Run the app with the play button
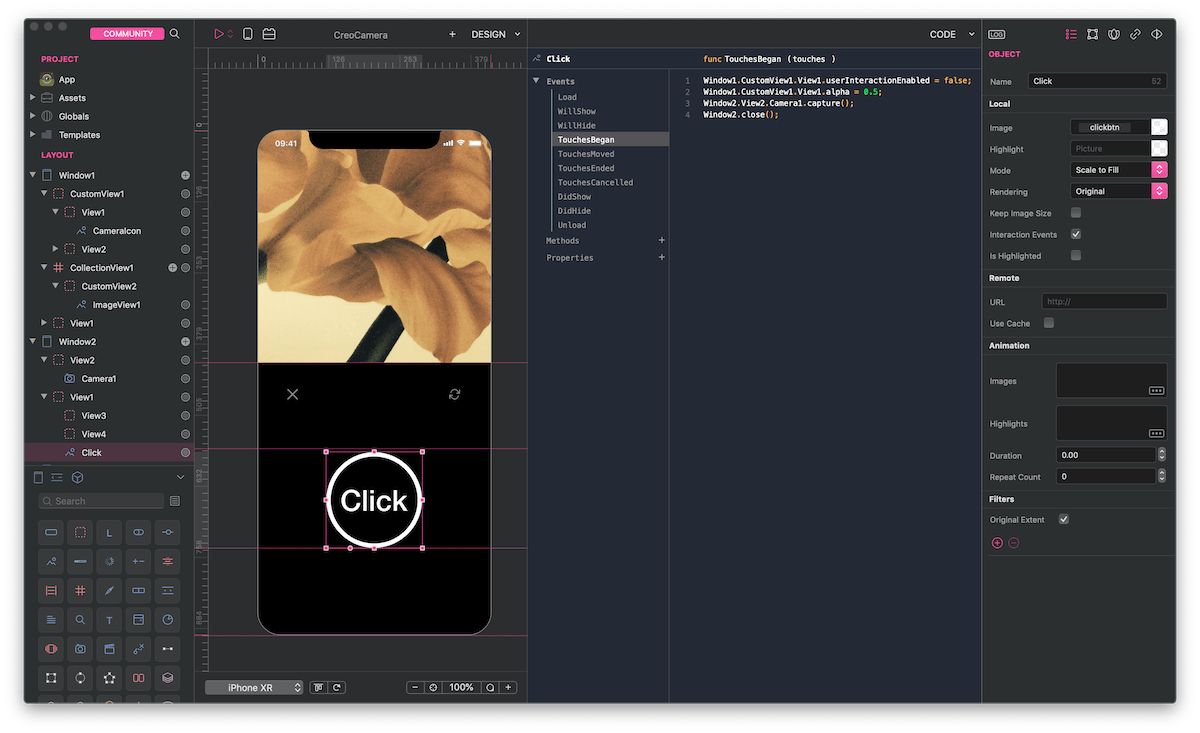1200x733 pixels. coord(219,34)
